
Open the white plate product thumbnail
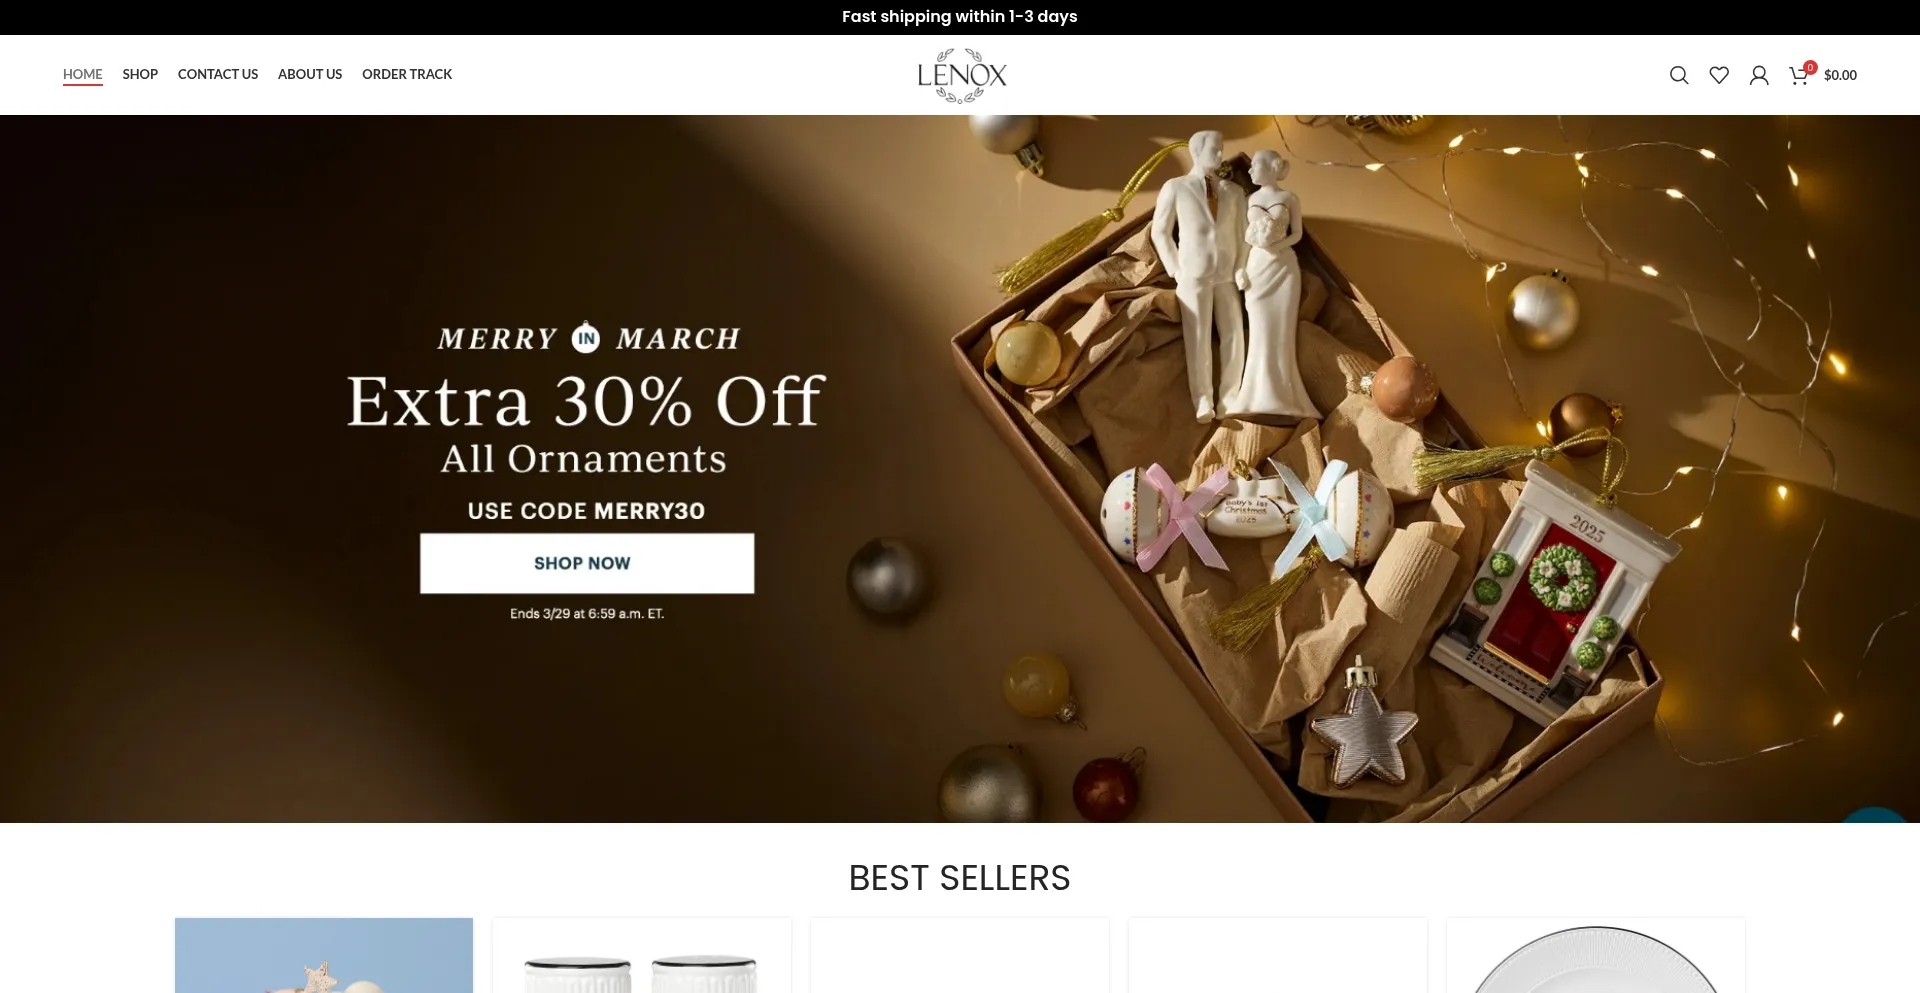[1596, 955]
